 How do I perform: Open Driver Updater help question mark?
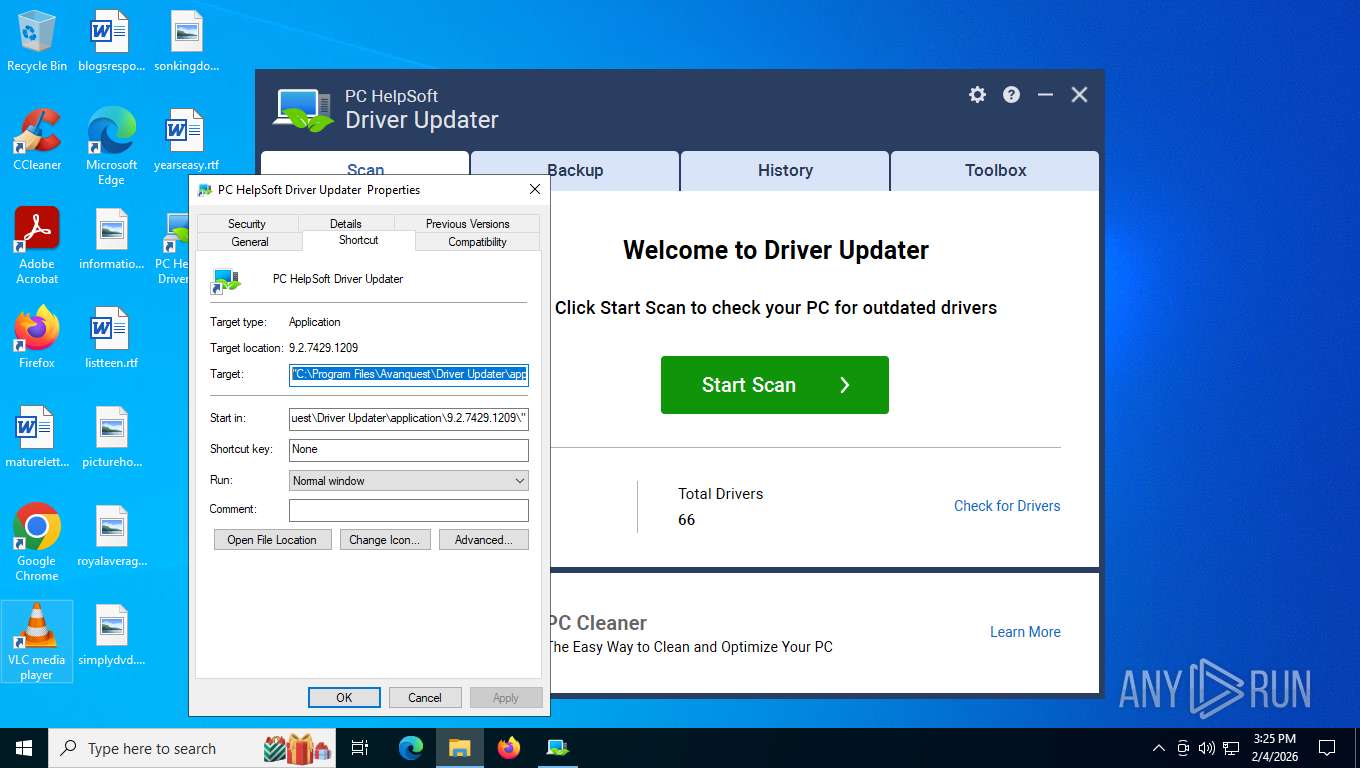click(x=1012, y=95)
